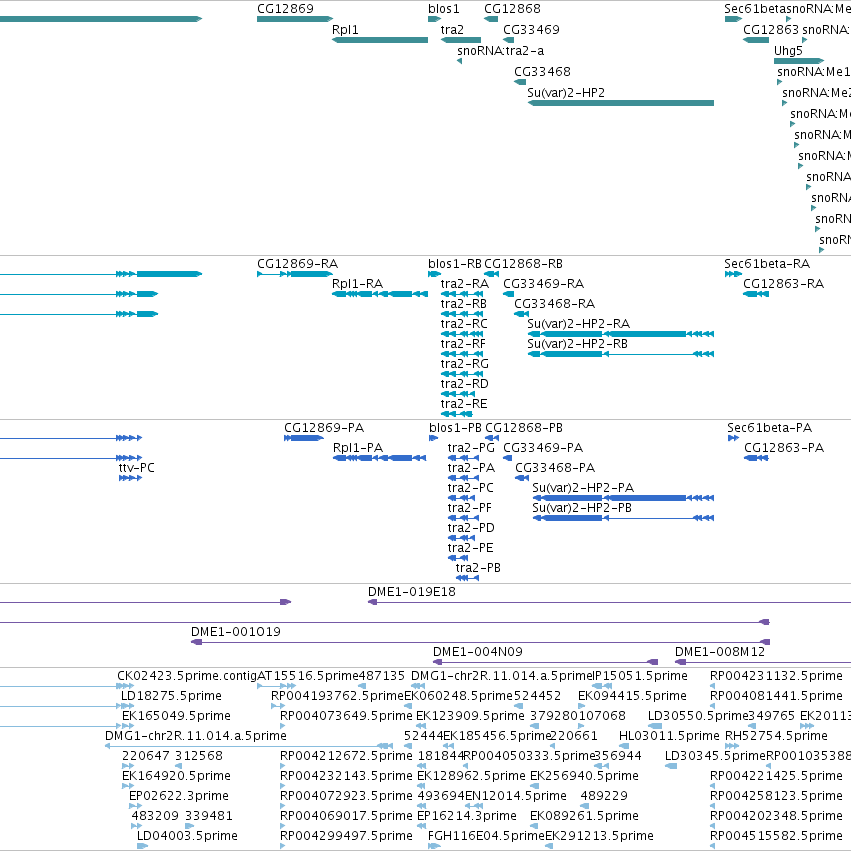Image resolution: width=851 pixels, height=851 pixels.
Task: Select the Su(var)2-HP2-PA protein bar
Action: [x=623, y=498]
